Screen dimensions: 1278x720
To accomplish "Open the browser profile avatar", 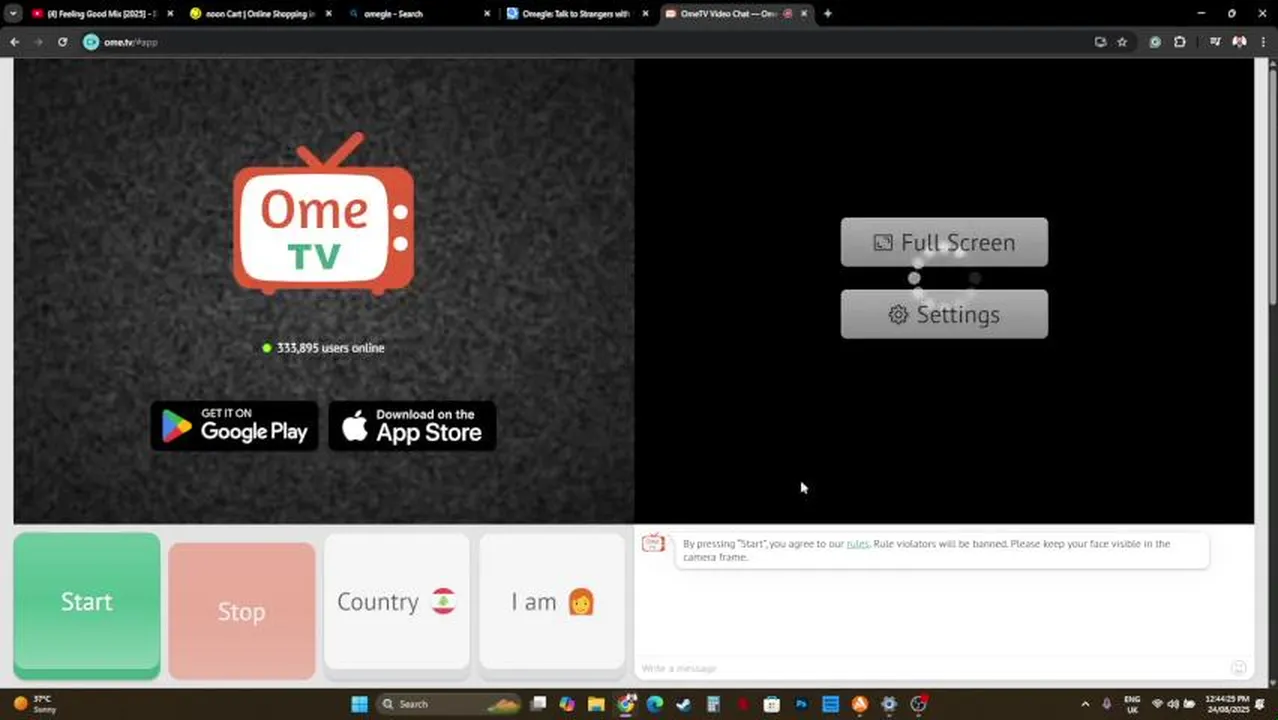I will tap(1239, 42).
